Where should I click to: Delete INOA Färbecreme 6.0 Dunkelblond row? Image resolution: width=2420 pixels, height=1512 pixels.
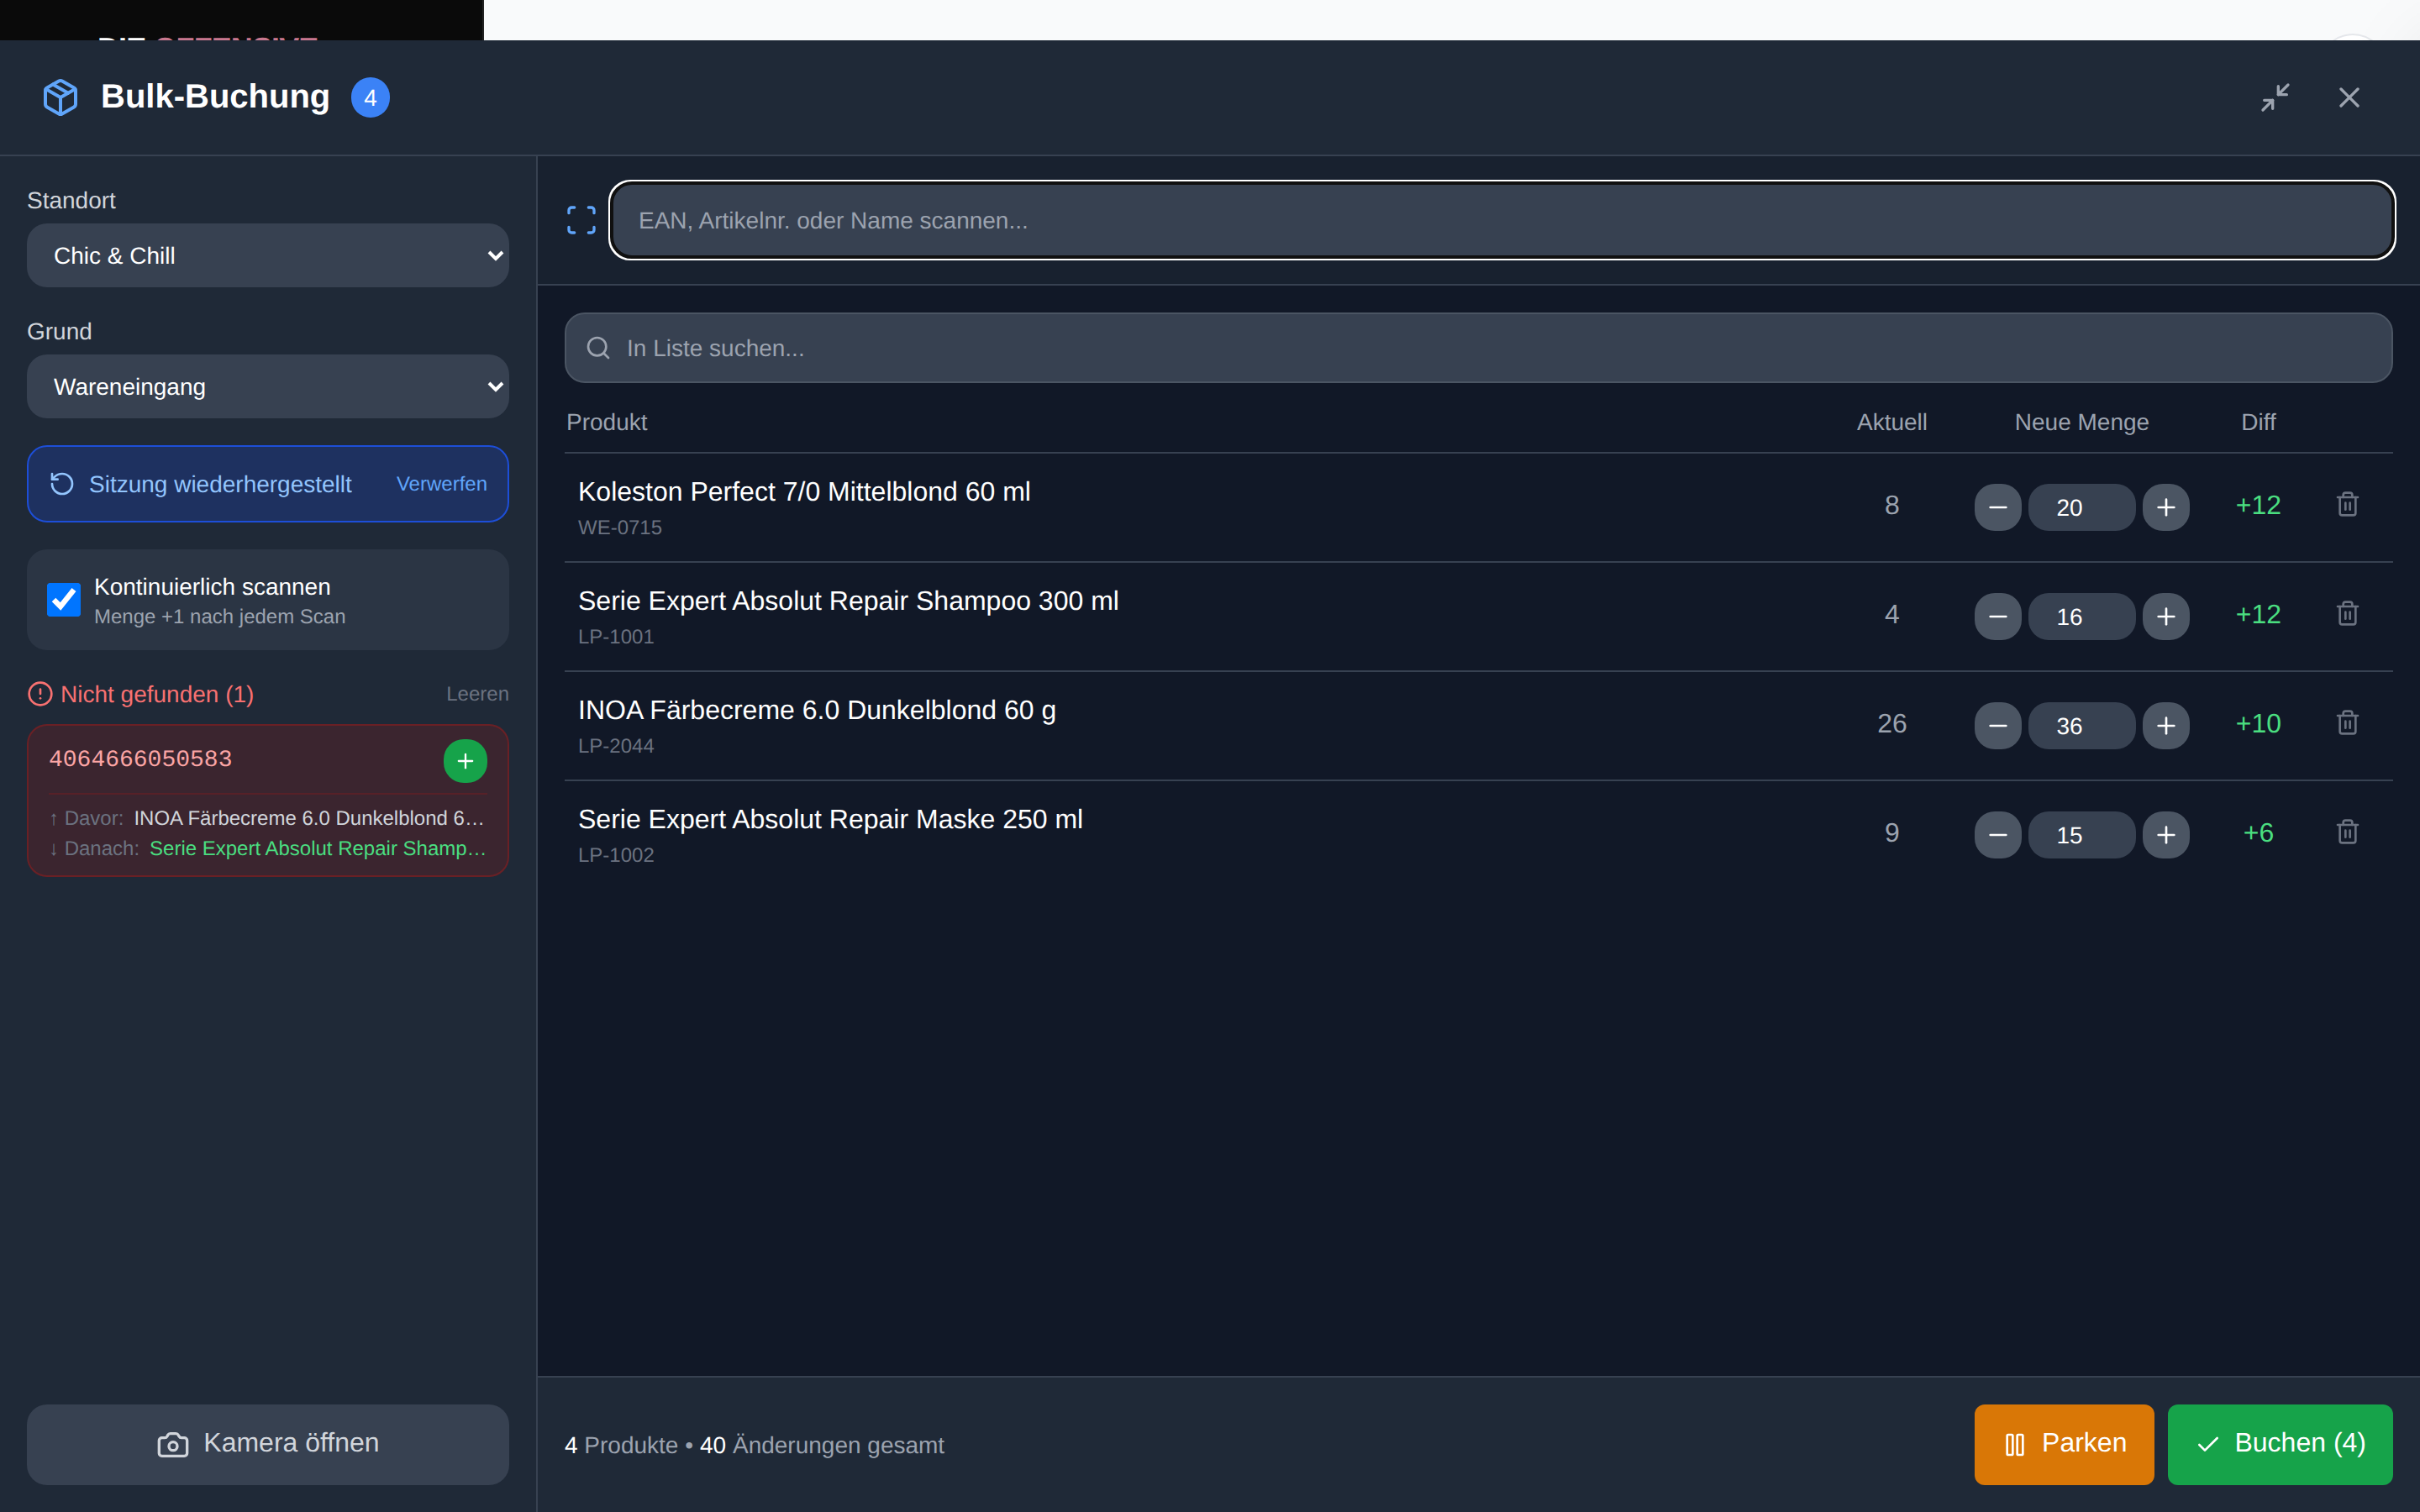(2347, 723)
